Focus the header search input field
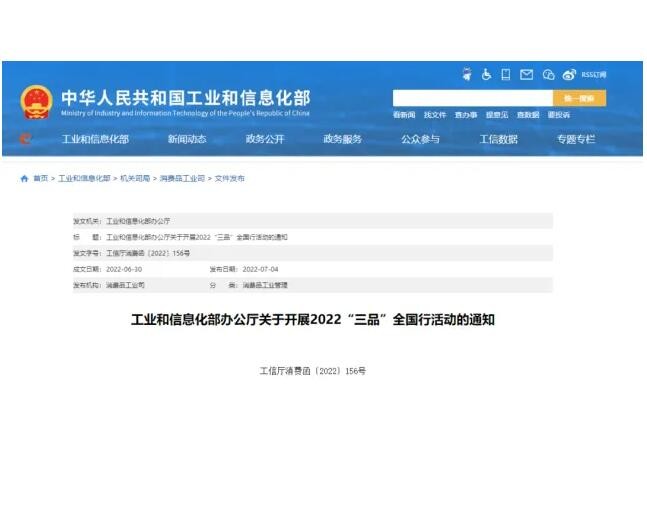647x507 pixels. 473,98
